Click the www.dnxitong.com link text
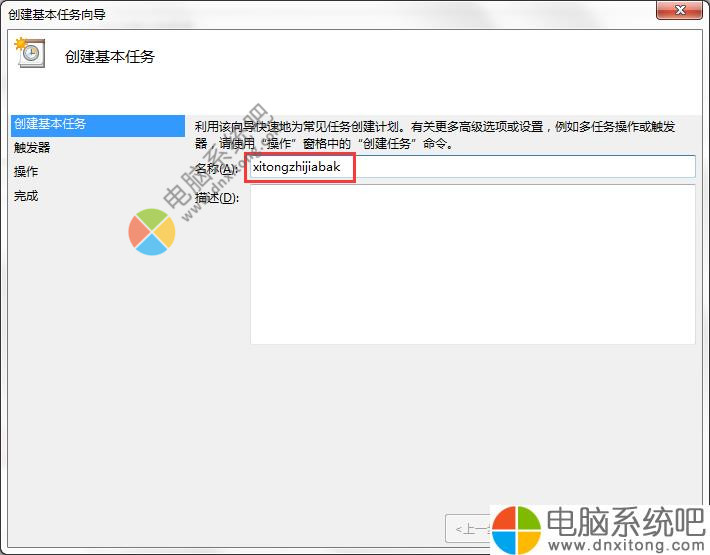The width and height of the screenshot is (710, 555). pos(626,545)
